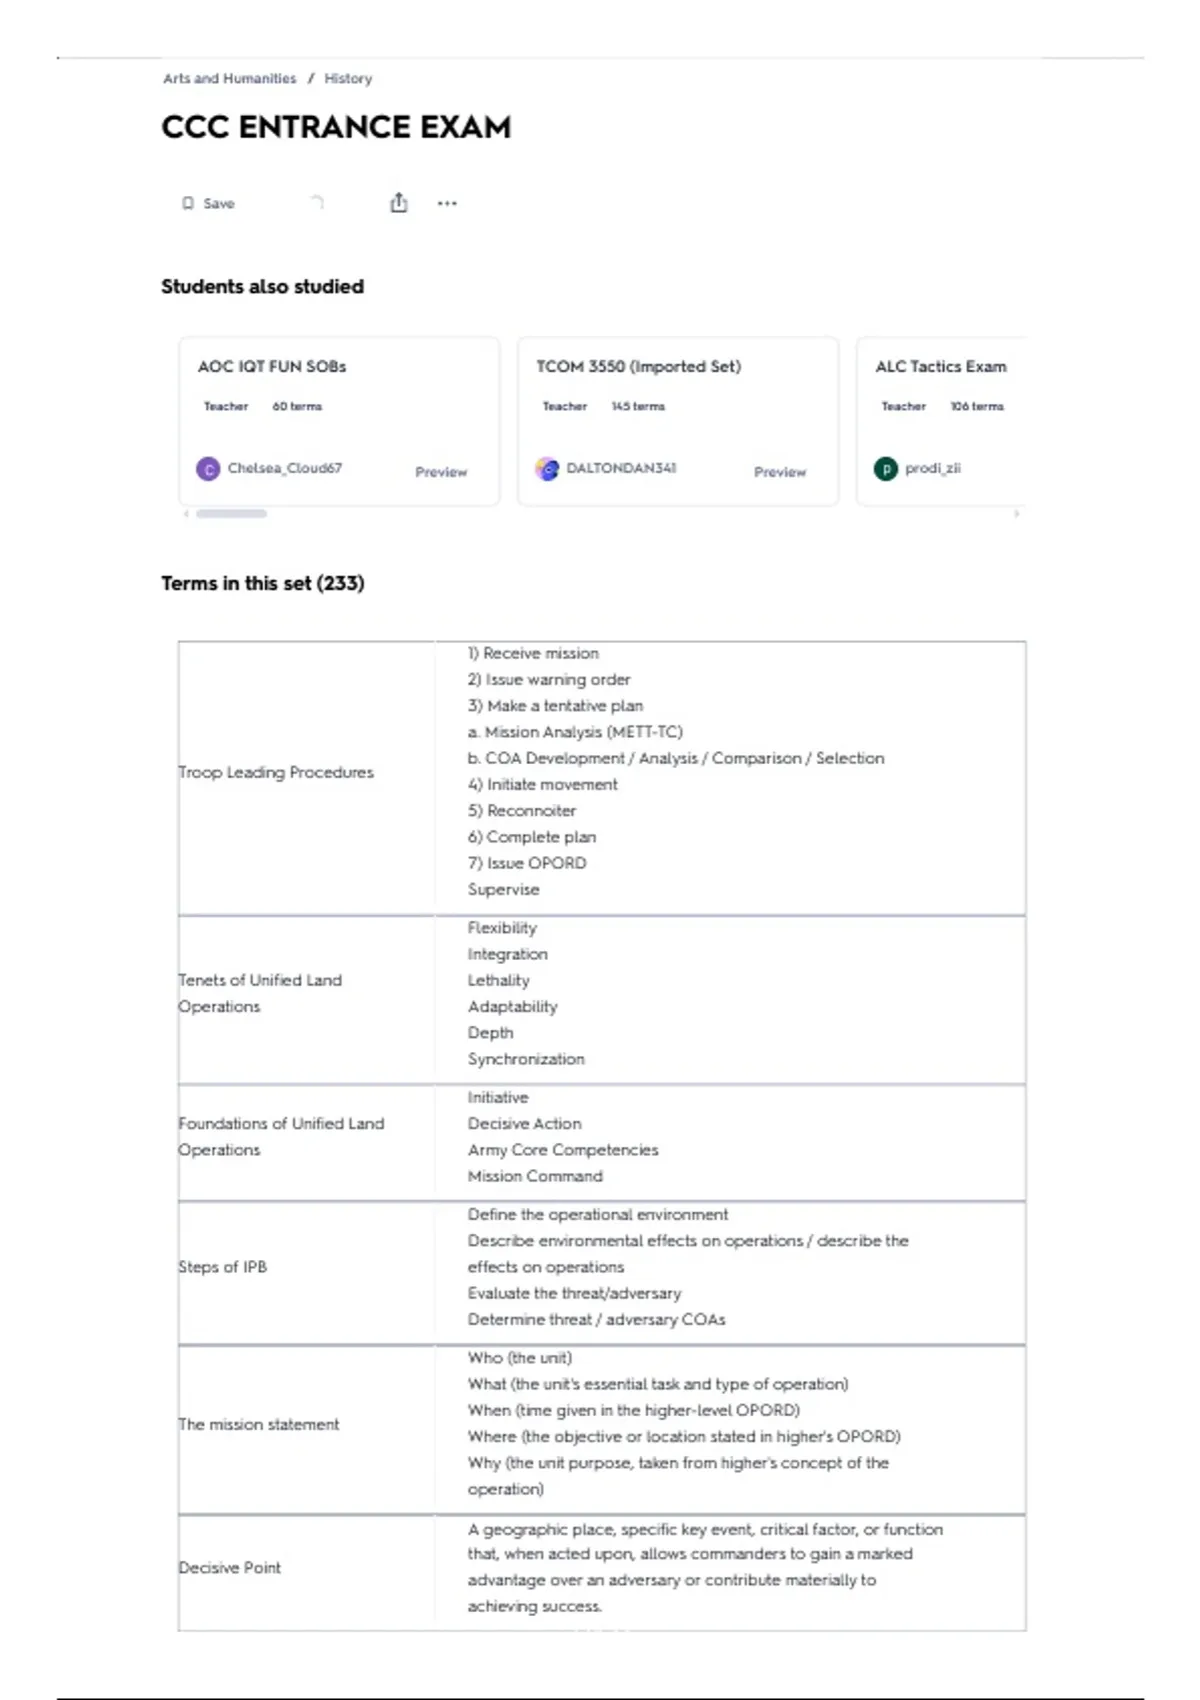The width and height of the screenshot is (1200, 1700).
Task: Open the Arts and Humanities breadcrumb
Action: pyautogui.click(x=230, y=79)
